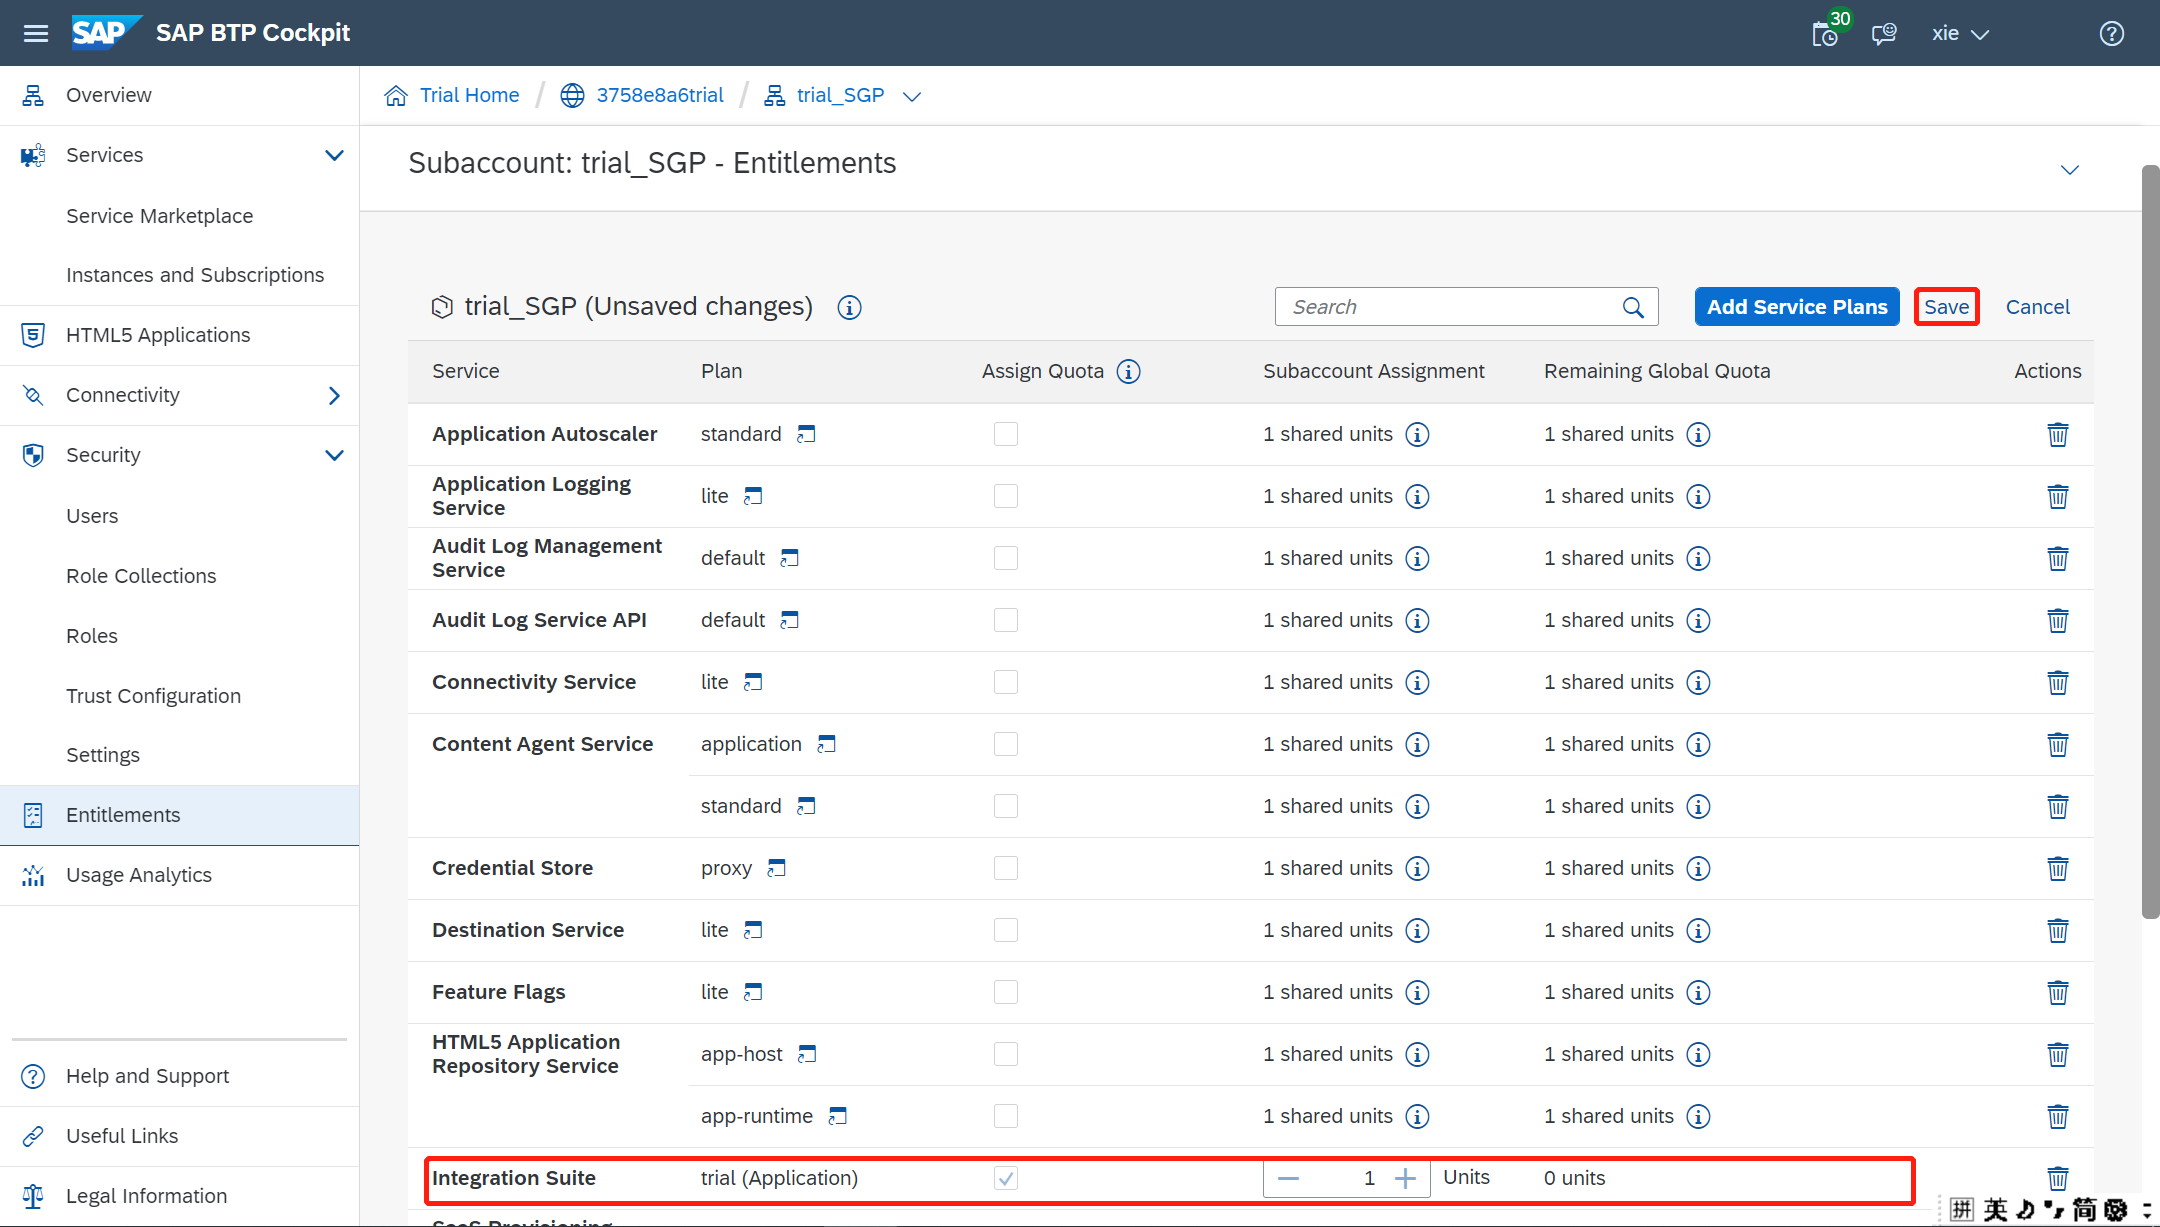
Task: Delete the Connectivity Service entitlement
Action: [x=2058, y=683]
